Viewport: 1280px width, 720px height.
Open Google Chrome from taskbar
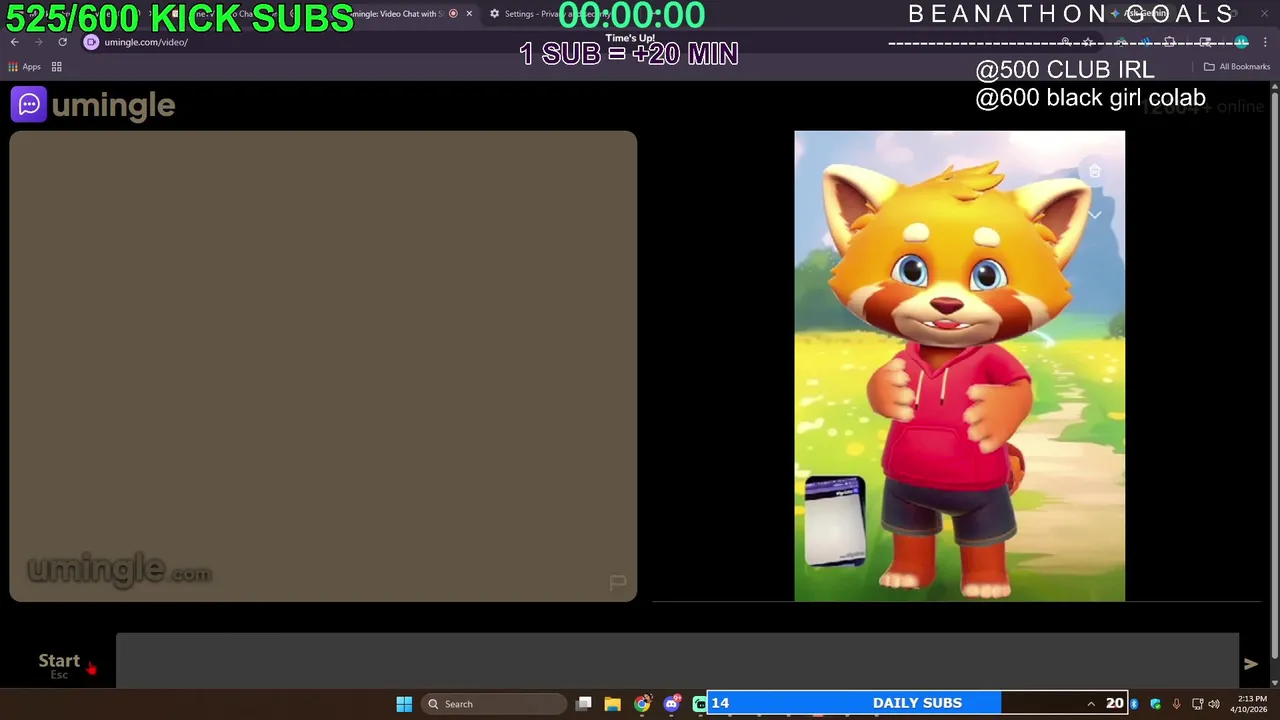[642, 704]
